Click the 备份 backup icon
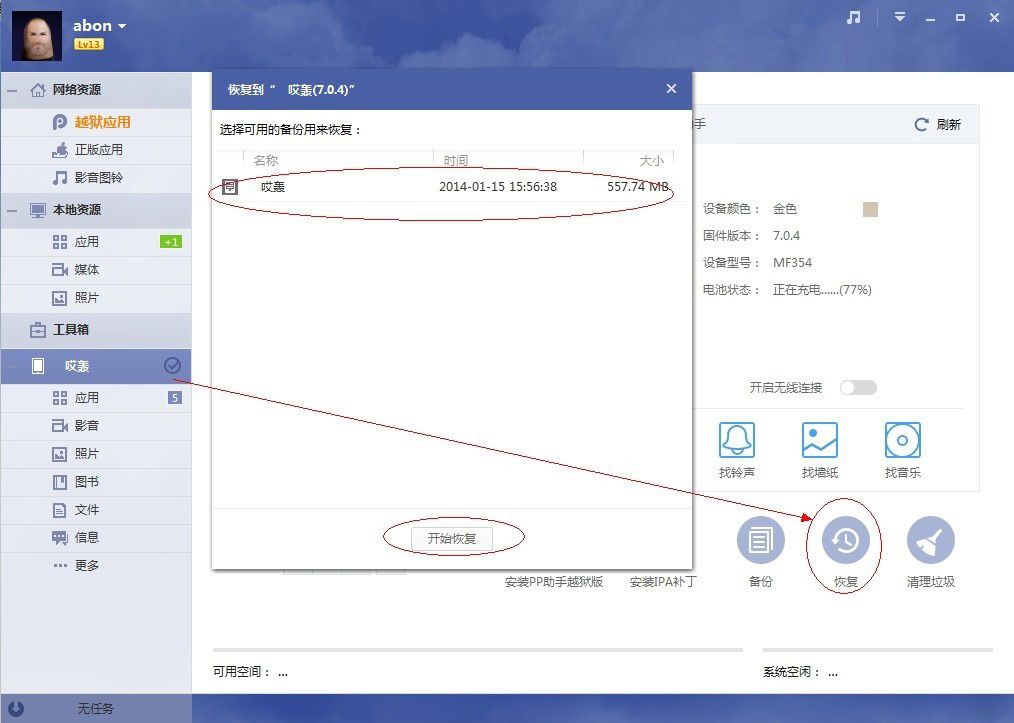The width and height of the screenshot is (1014, 723). point(760,540)
